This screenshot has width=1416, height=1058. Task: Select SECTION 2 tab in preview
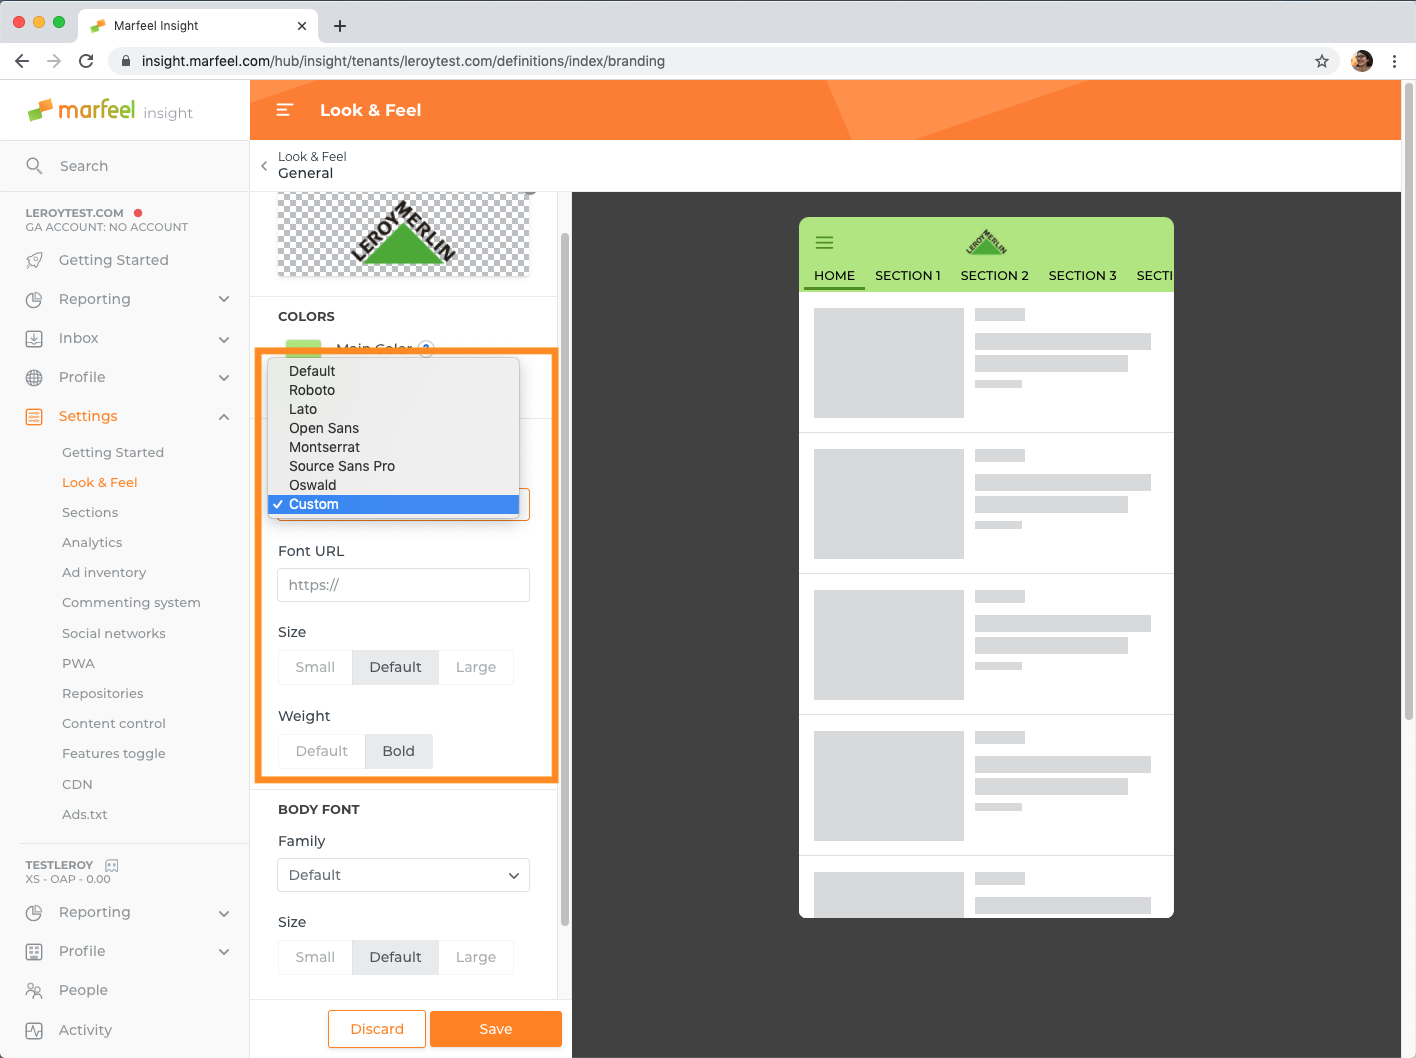pos(994,275)
